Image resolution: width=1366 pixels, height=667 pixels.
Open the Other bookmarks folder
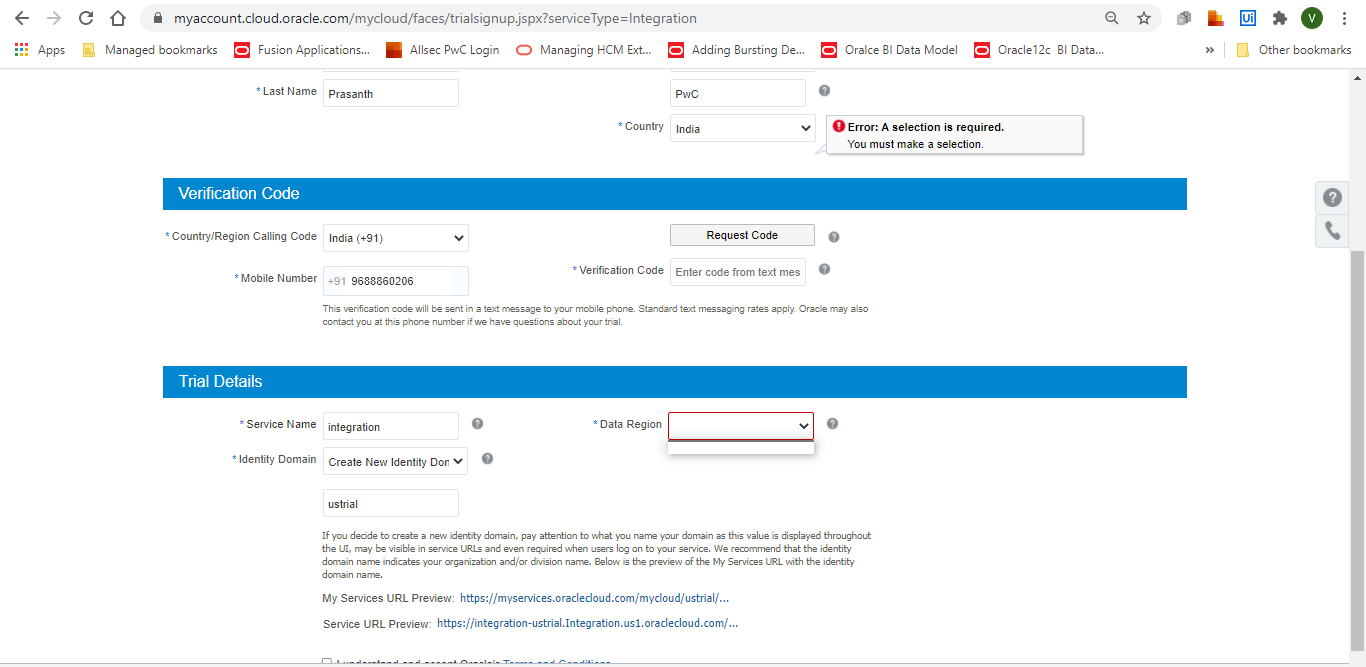pos(1294,50)
